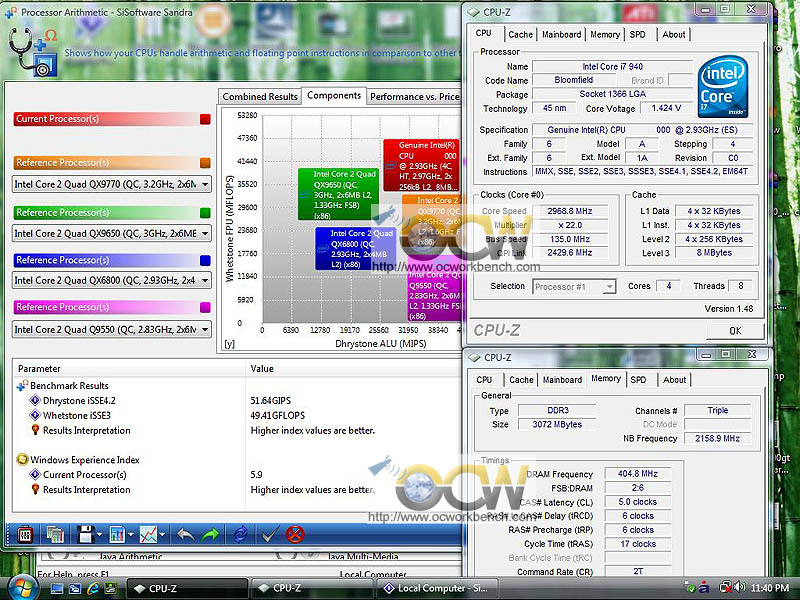This screenshot has width=800, height=600.
Task: Click Local Computer Sandra taskbar button
Action: tap(437, 588)
